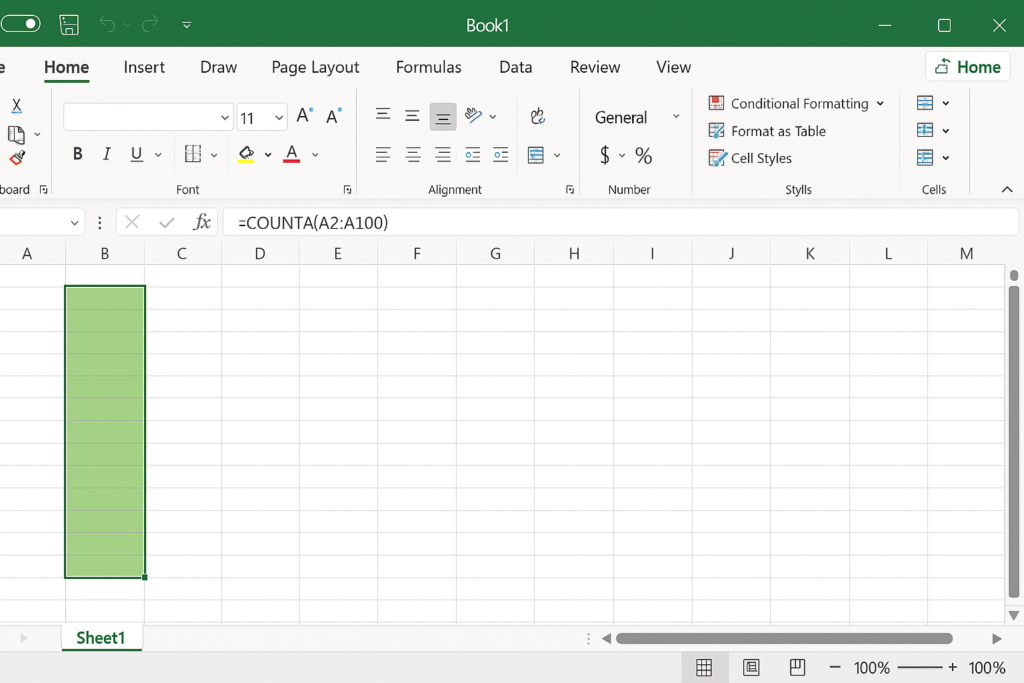The width and height of the screenshot is (1024, 683).
Task: Collapse the ribbon with chevron
Action: click(1007, 189)
